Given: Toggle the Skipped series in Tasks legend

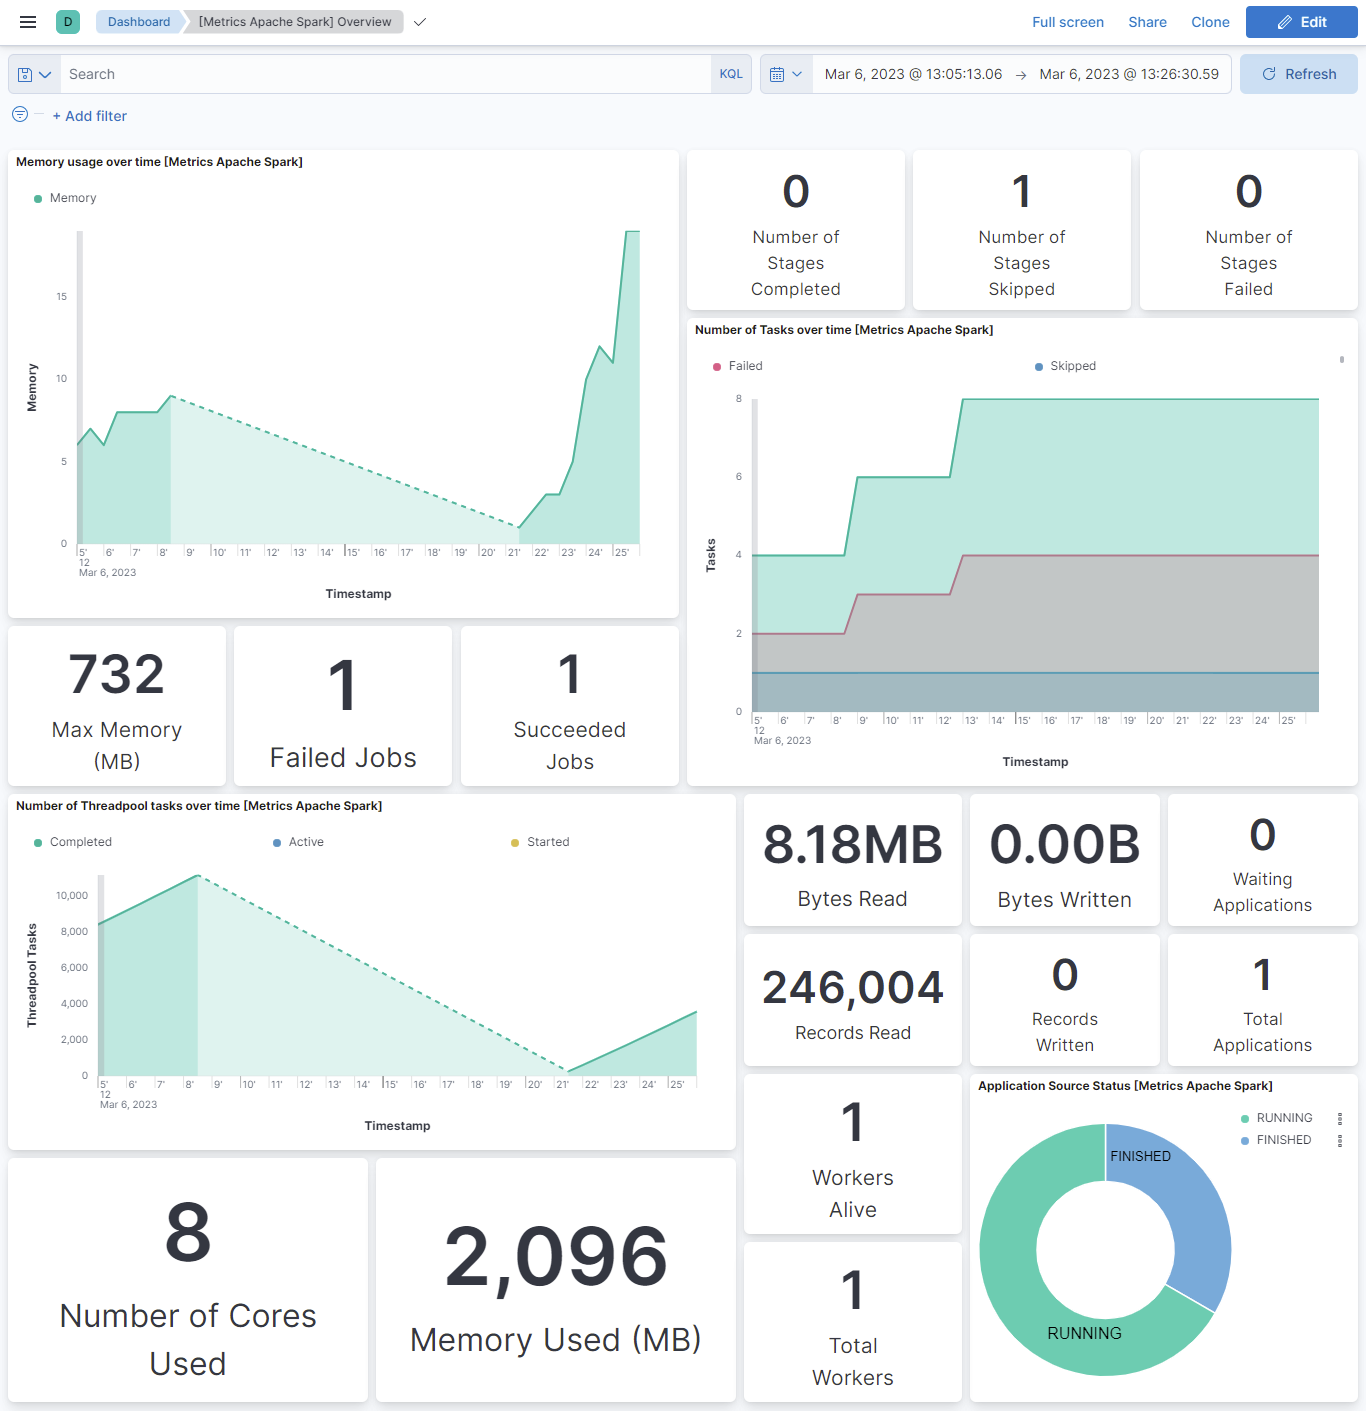Looking at the screenshot, I should click(x=1072, y=366).
